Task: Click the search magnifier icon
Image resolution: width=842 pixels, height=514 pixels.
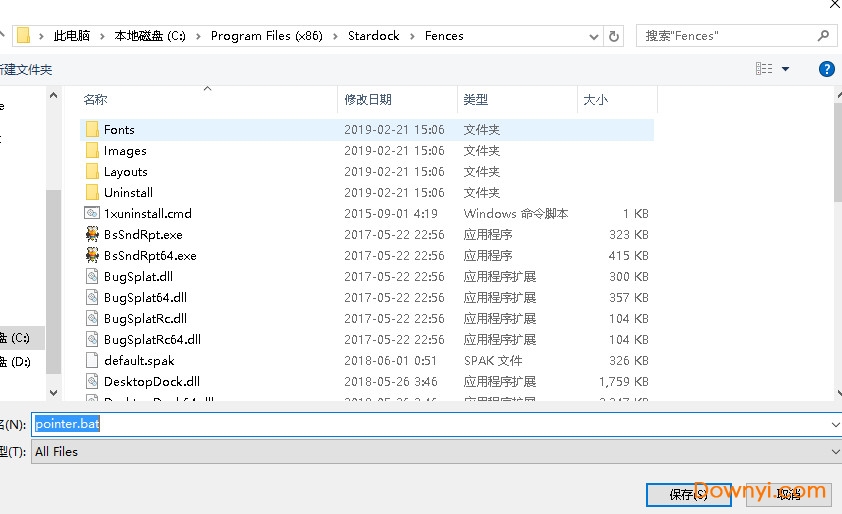Action: tap(824, 36)
